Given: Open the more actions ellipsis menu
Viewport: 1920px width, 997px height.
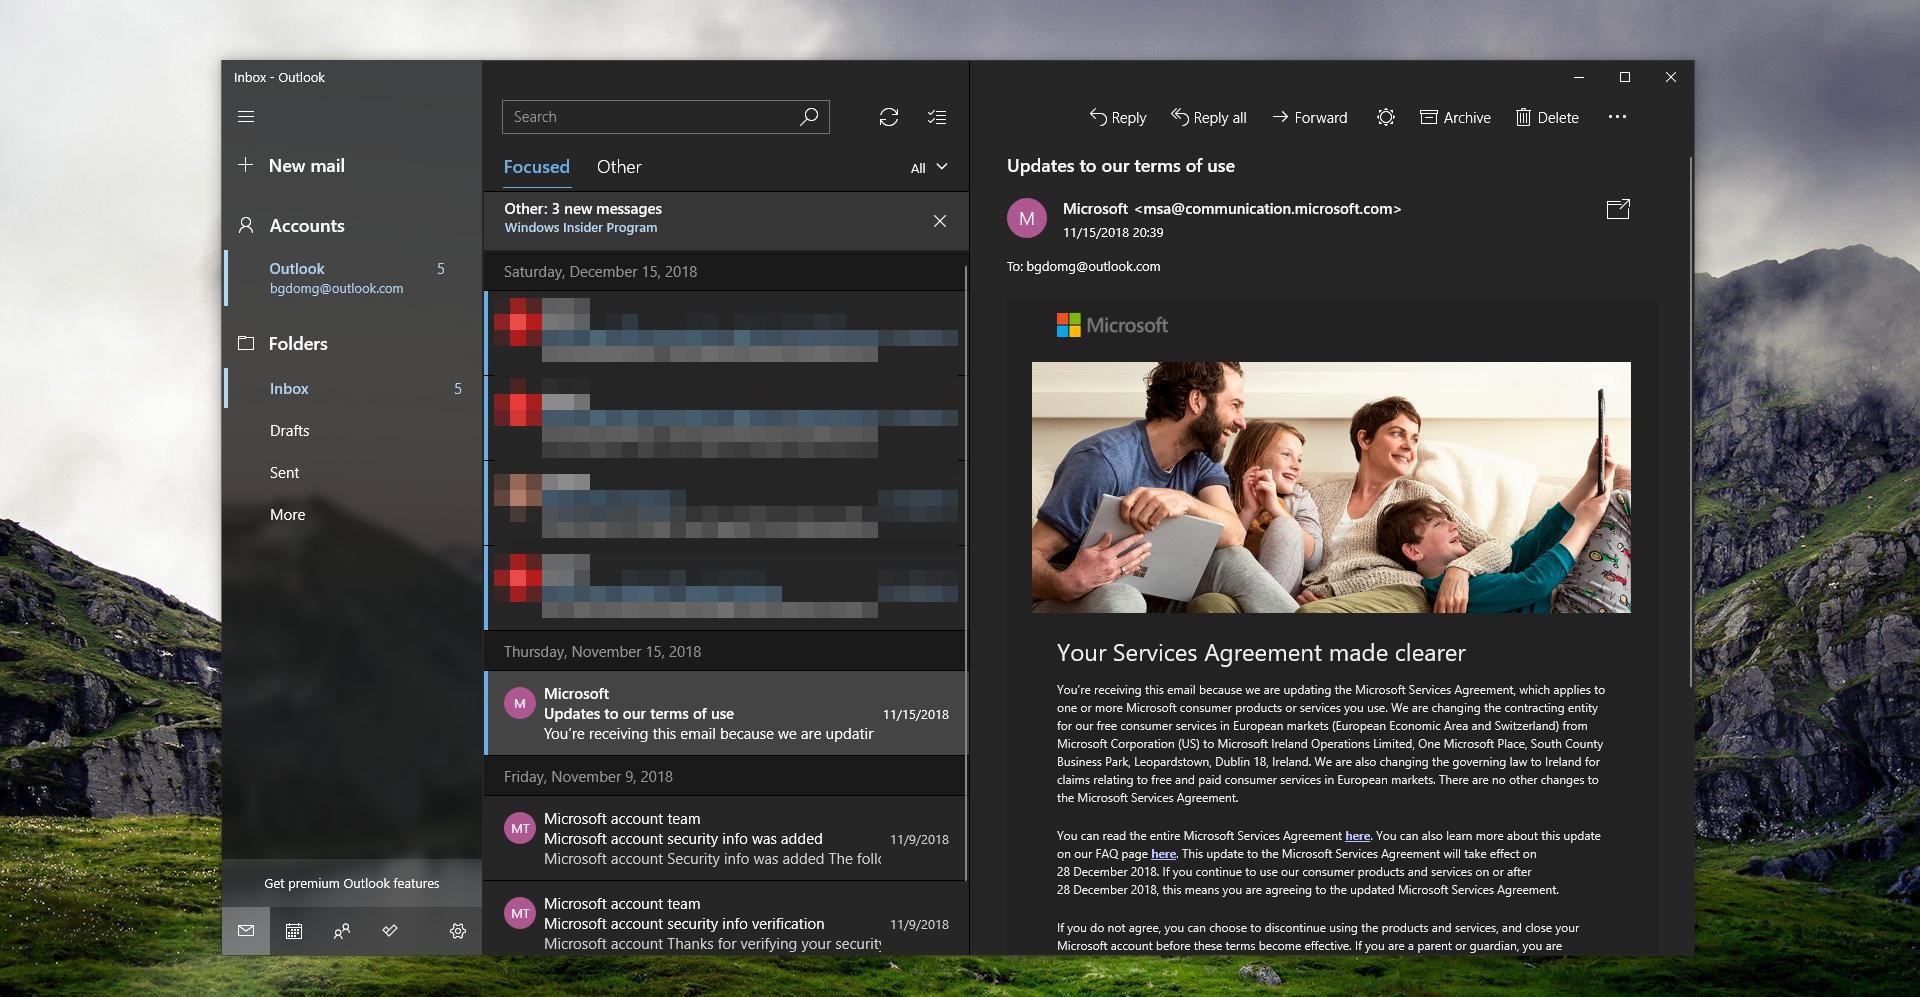Looking at the screenshot, I should coord(1617,117).
